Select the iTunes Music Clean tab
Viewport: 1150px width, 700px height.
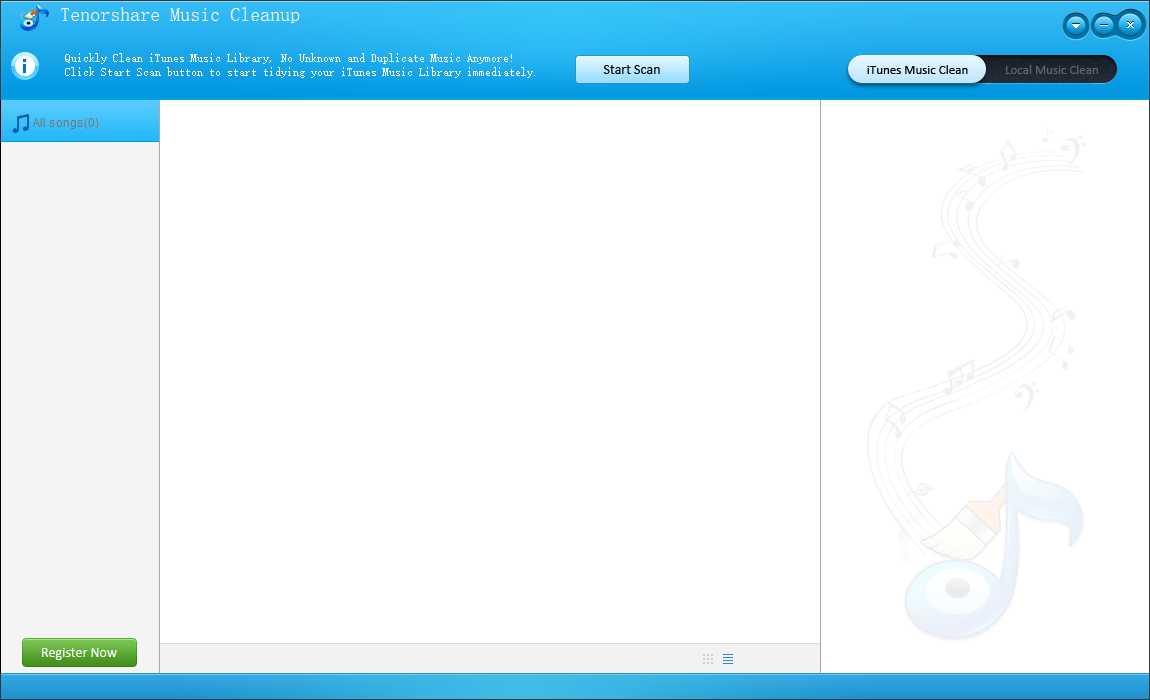coord(916,69)
